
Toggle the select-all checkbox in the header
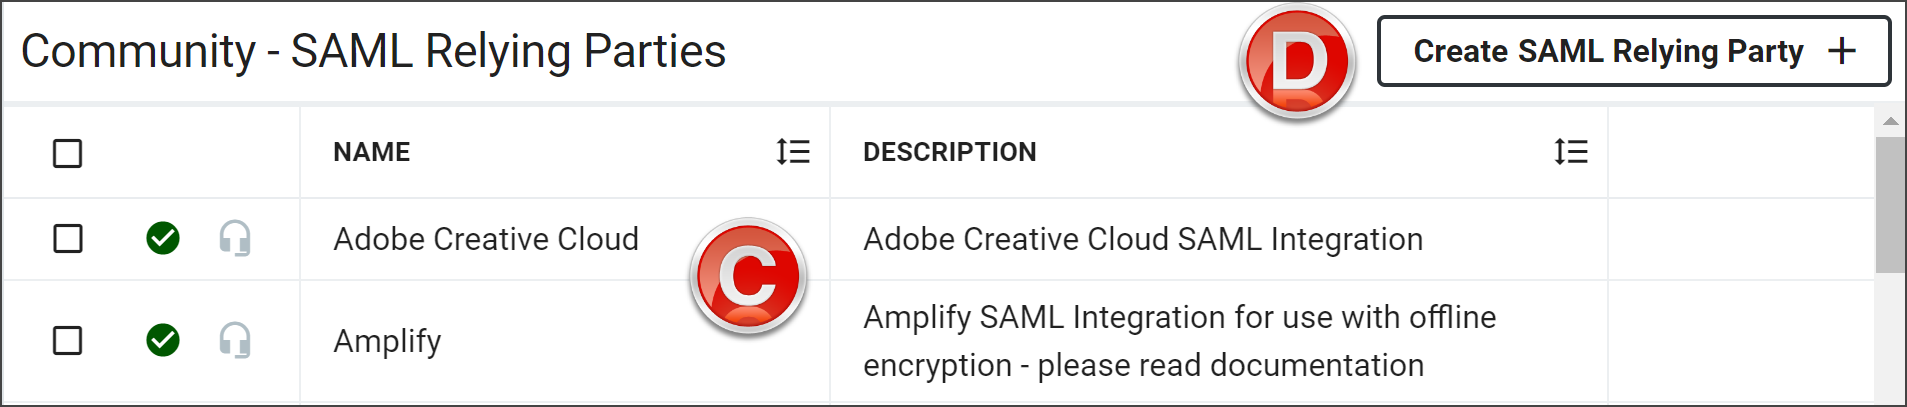[x=68, y=153]
